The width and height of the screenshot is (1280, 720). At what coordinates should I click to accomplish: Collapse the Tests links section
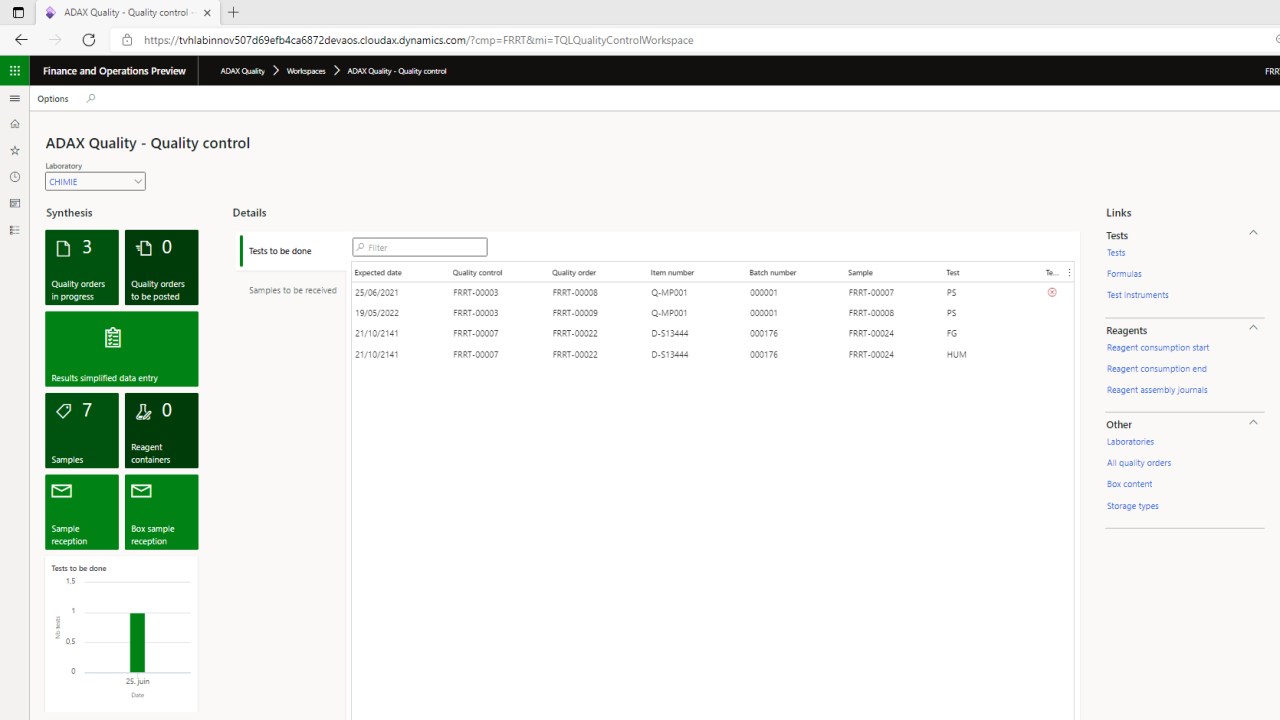[1253, 233]
